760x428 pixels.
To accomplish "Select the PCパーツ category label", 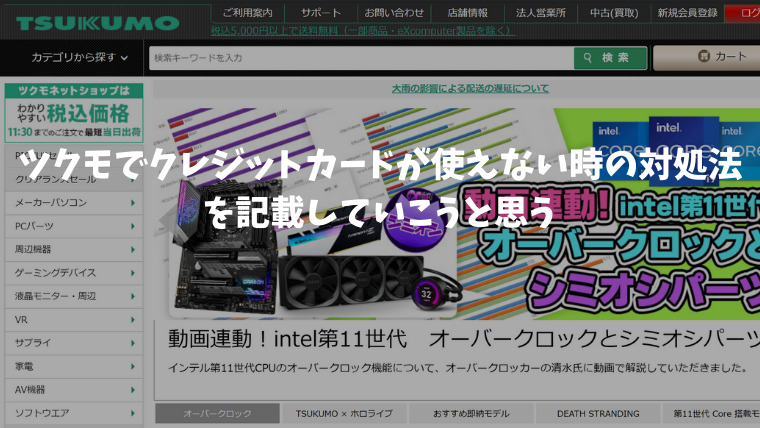I will coord(34,226).
